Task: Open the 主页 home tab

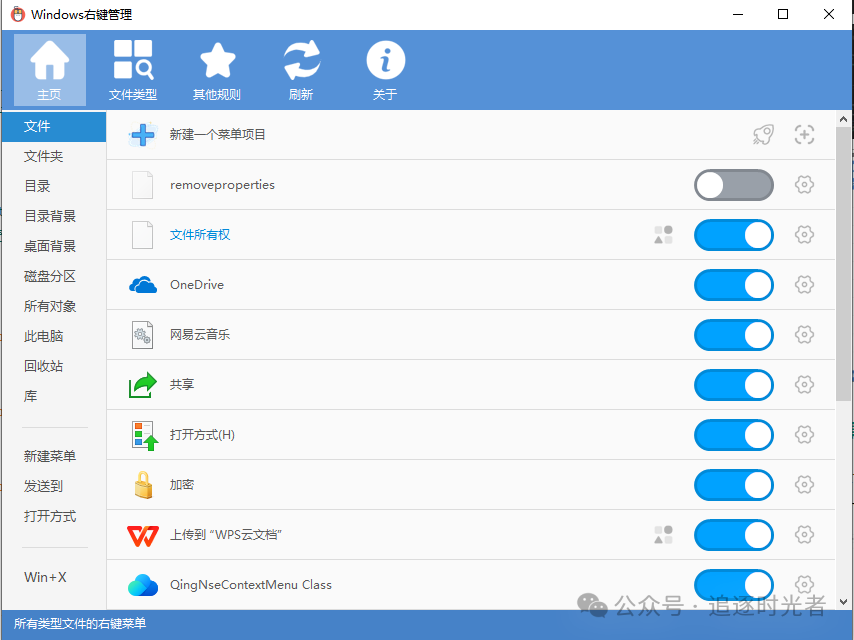Action: 50,70
